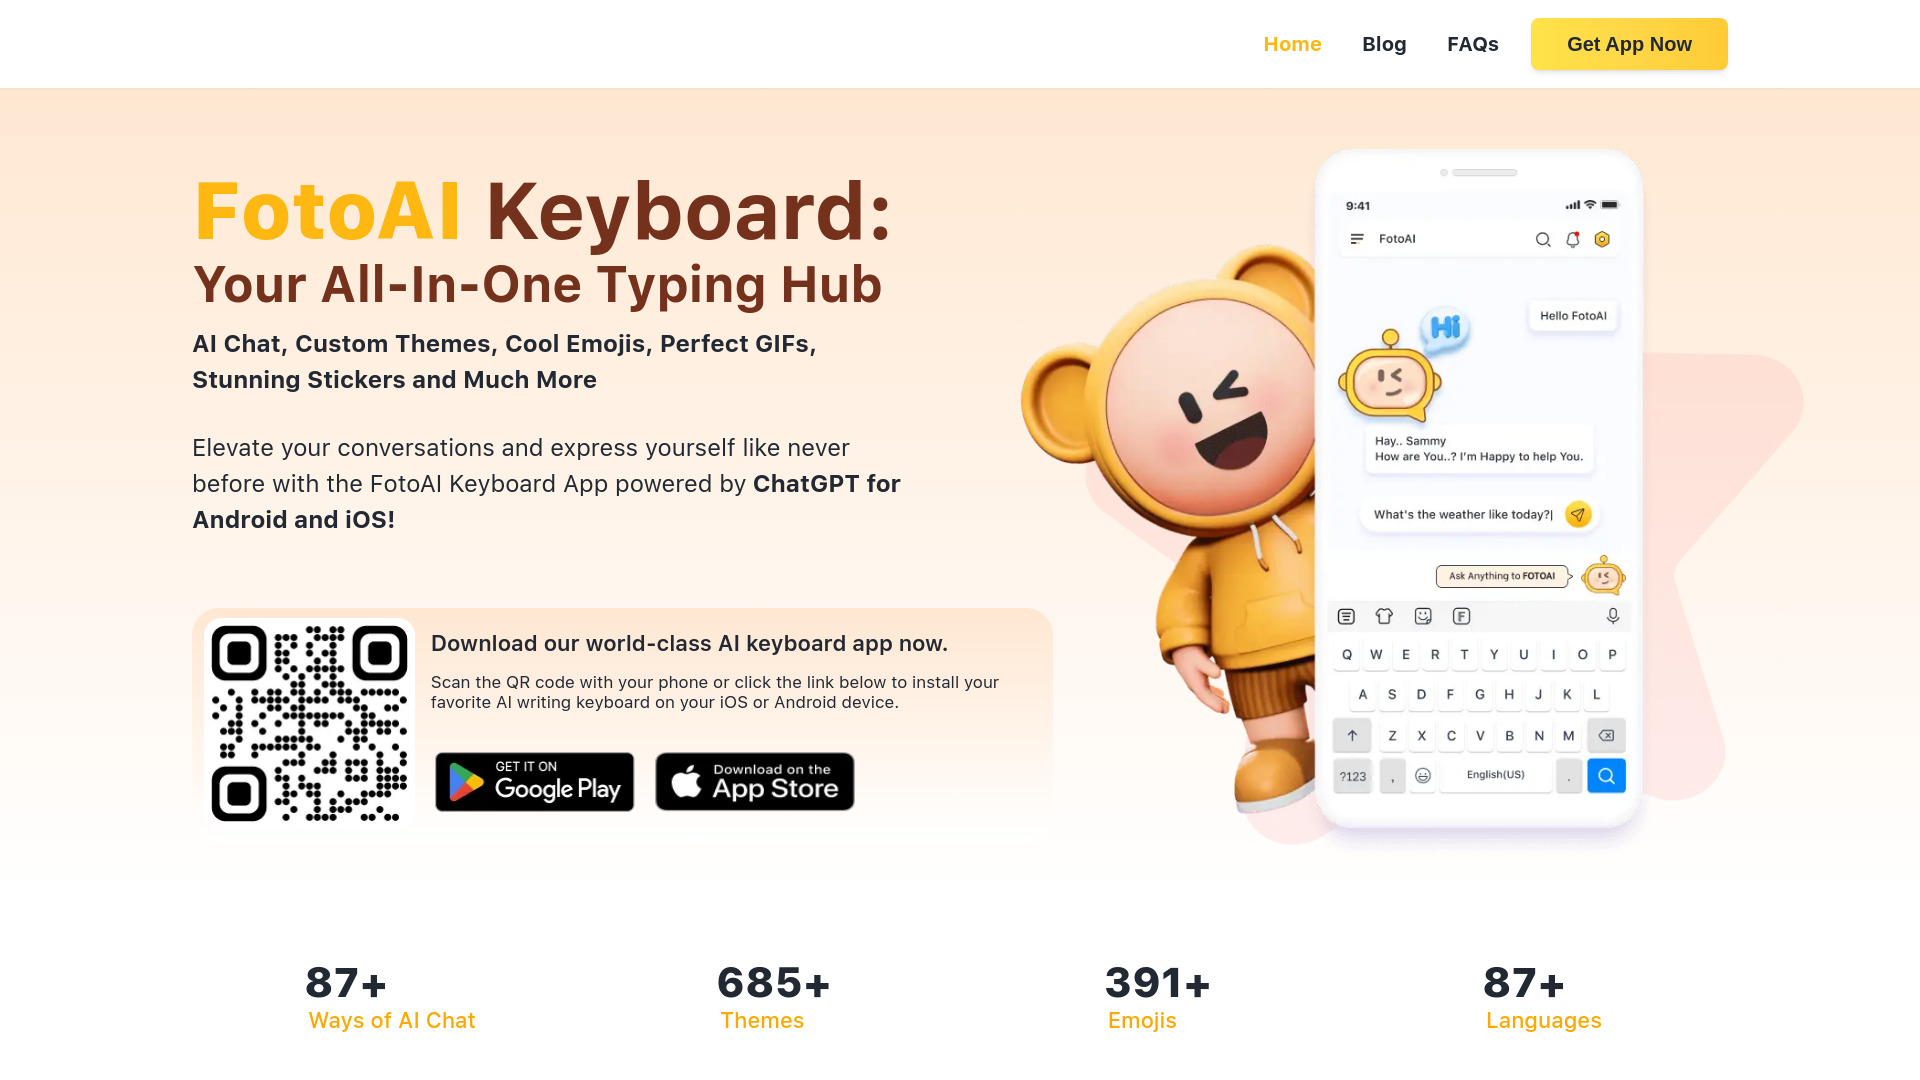
Task: Click the keyboard settings icon
Action: click(1344, 616)
